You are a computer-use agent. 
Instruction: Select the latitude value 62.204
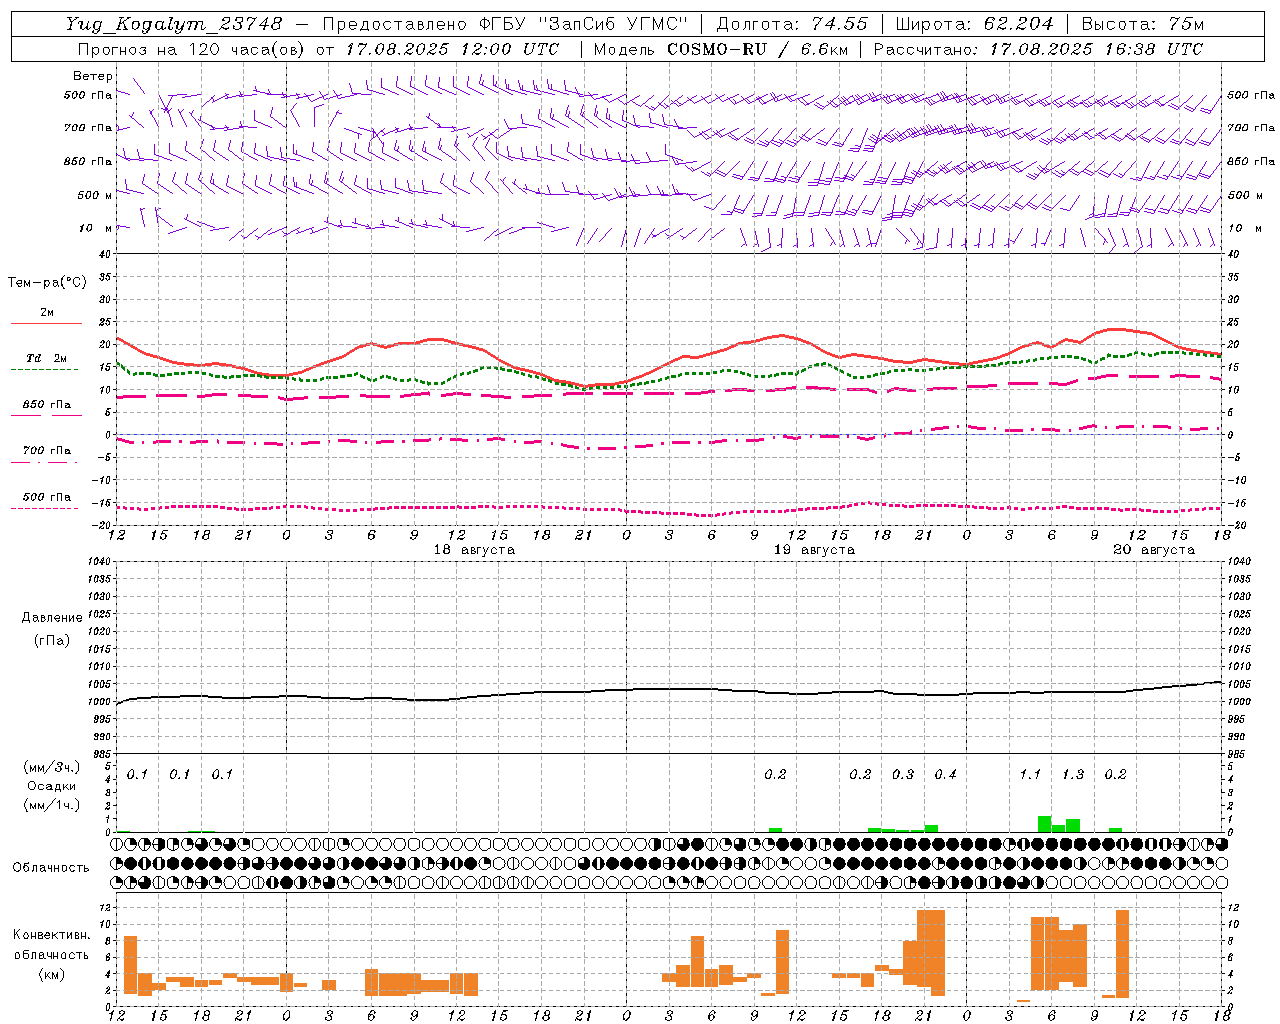1018,24
